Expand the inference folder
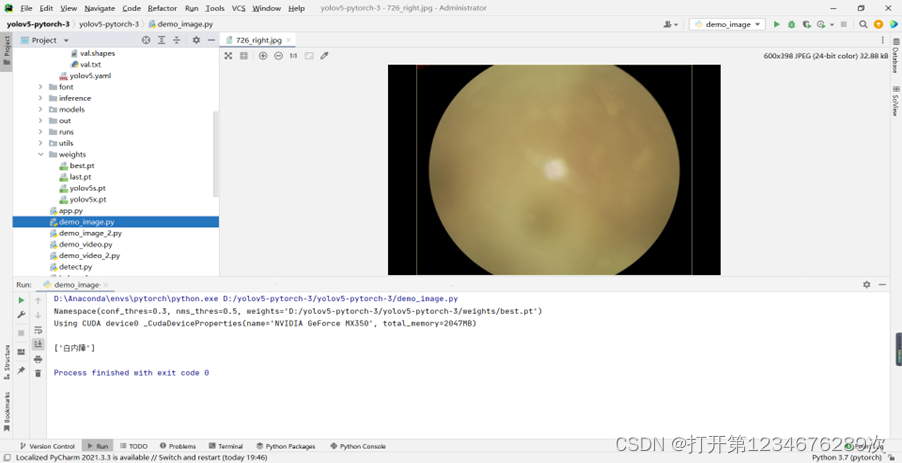The height and width of the screenshot is (463, 902). pos(40,98)
